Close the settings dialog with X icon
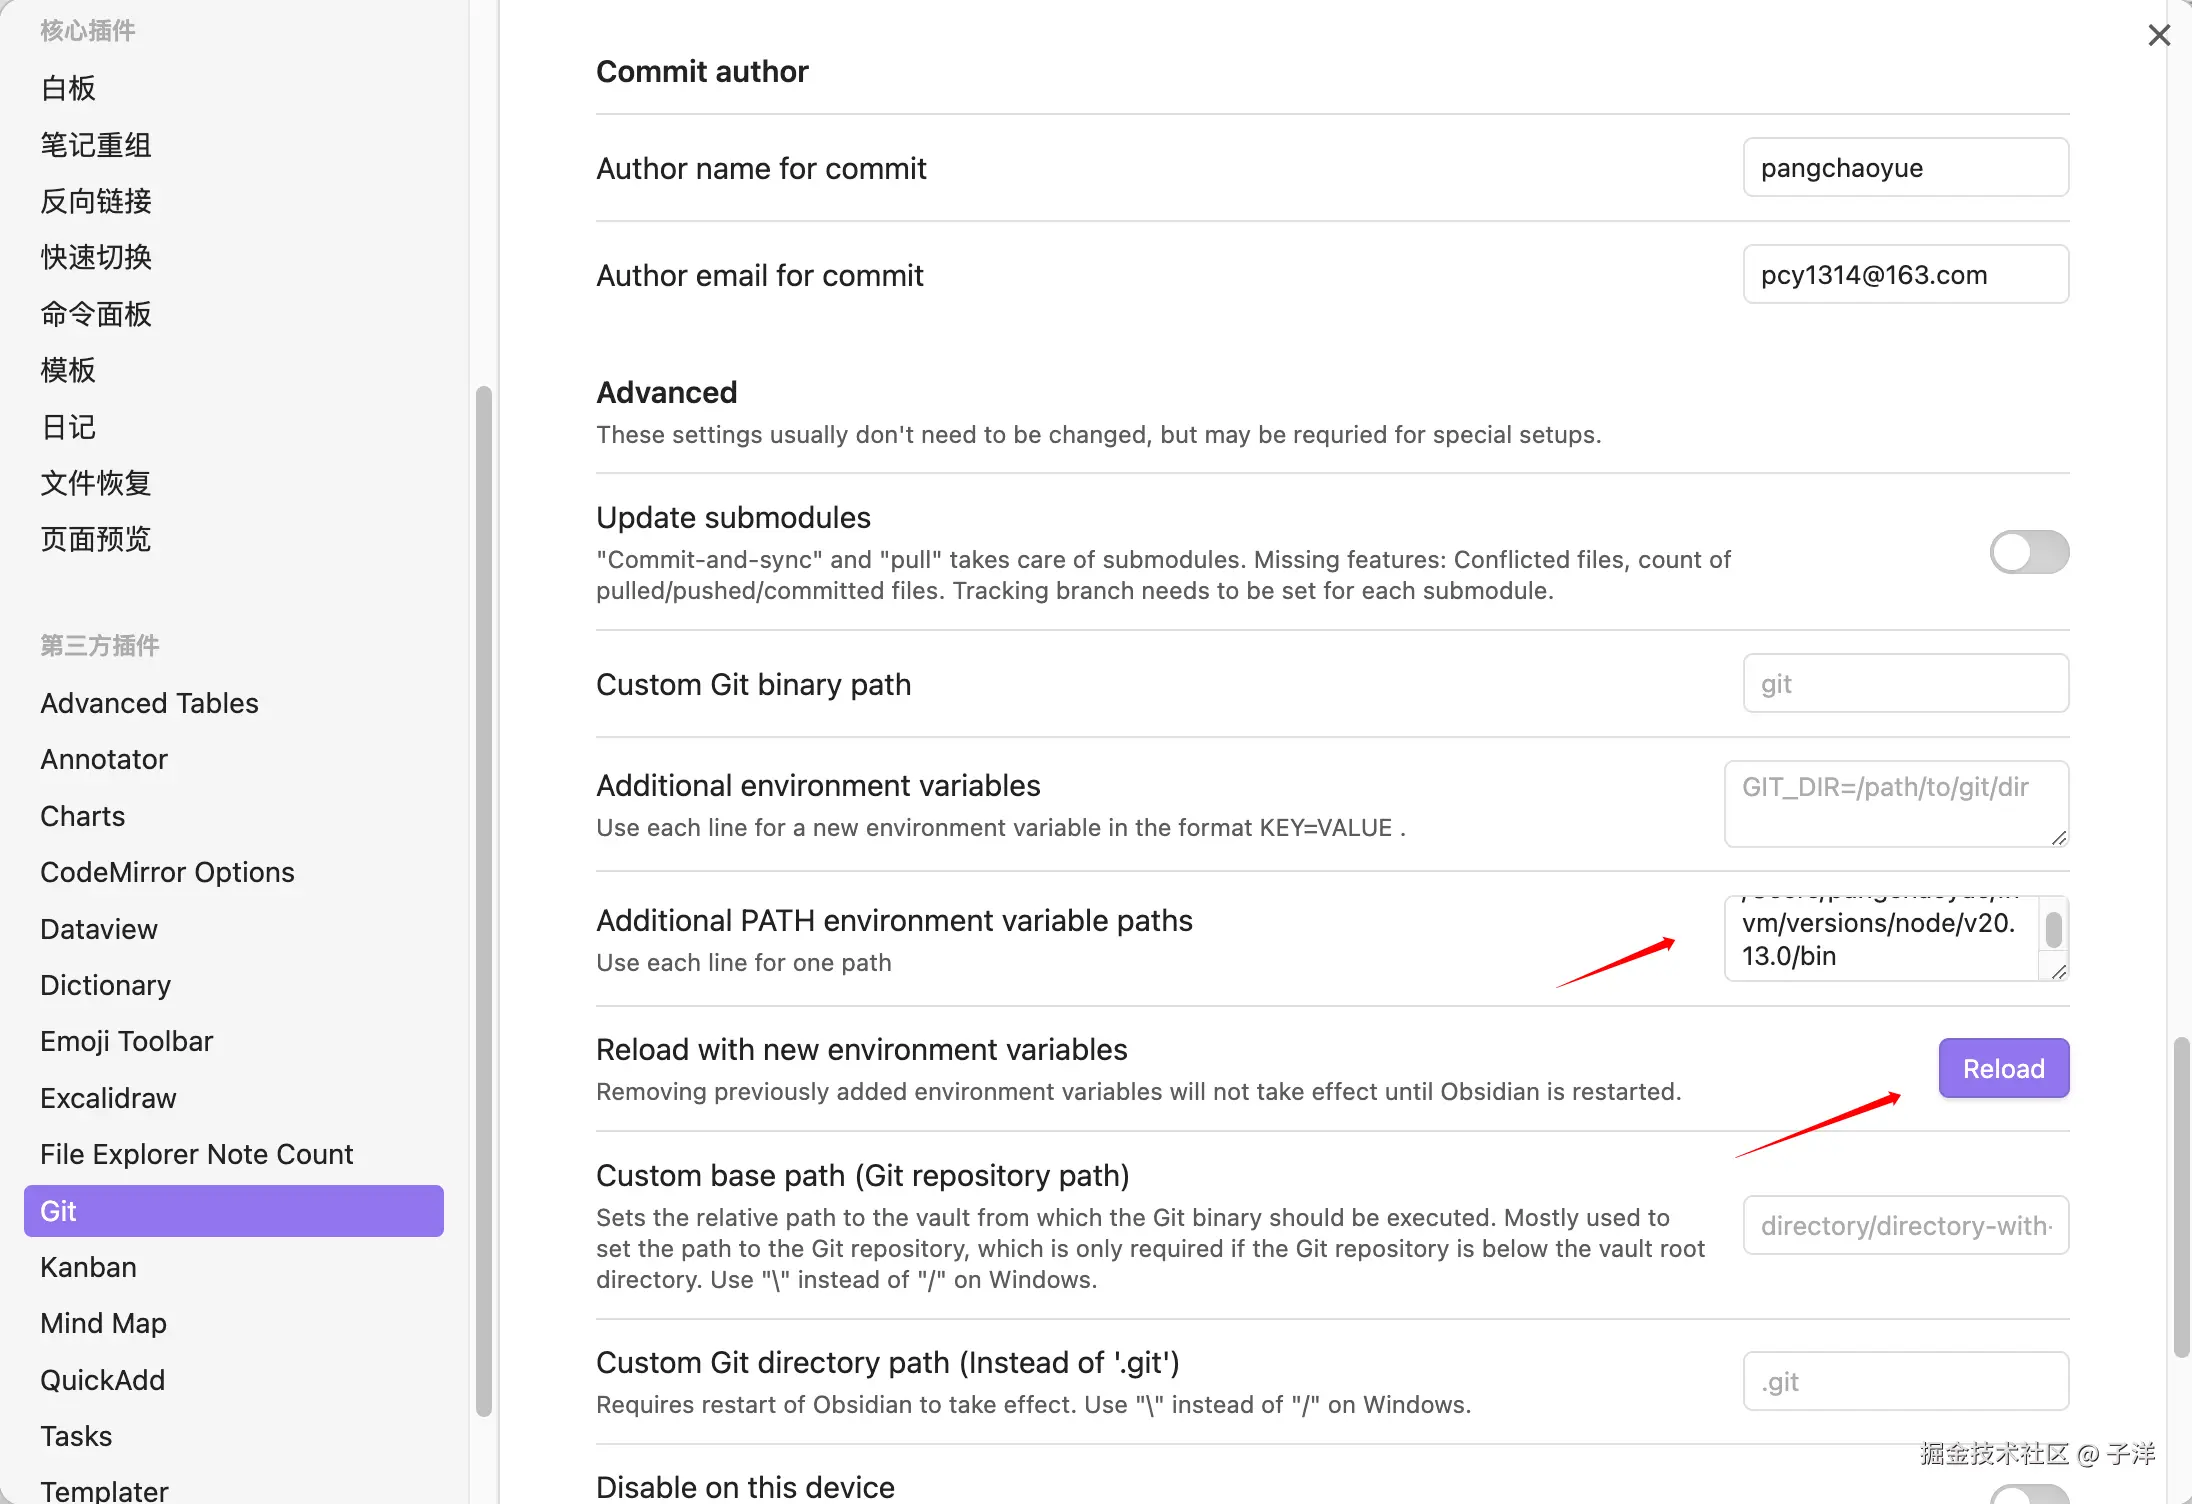Image resolution: width=2192 pixels, height=1504 pixels. [x=2158, y=36]
